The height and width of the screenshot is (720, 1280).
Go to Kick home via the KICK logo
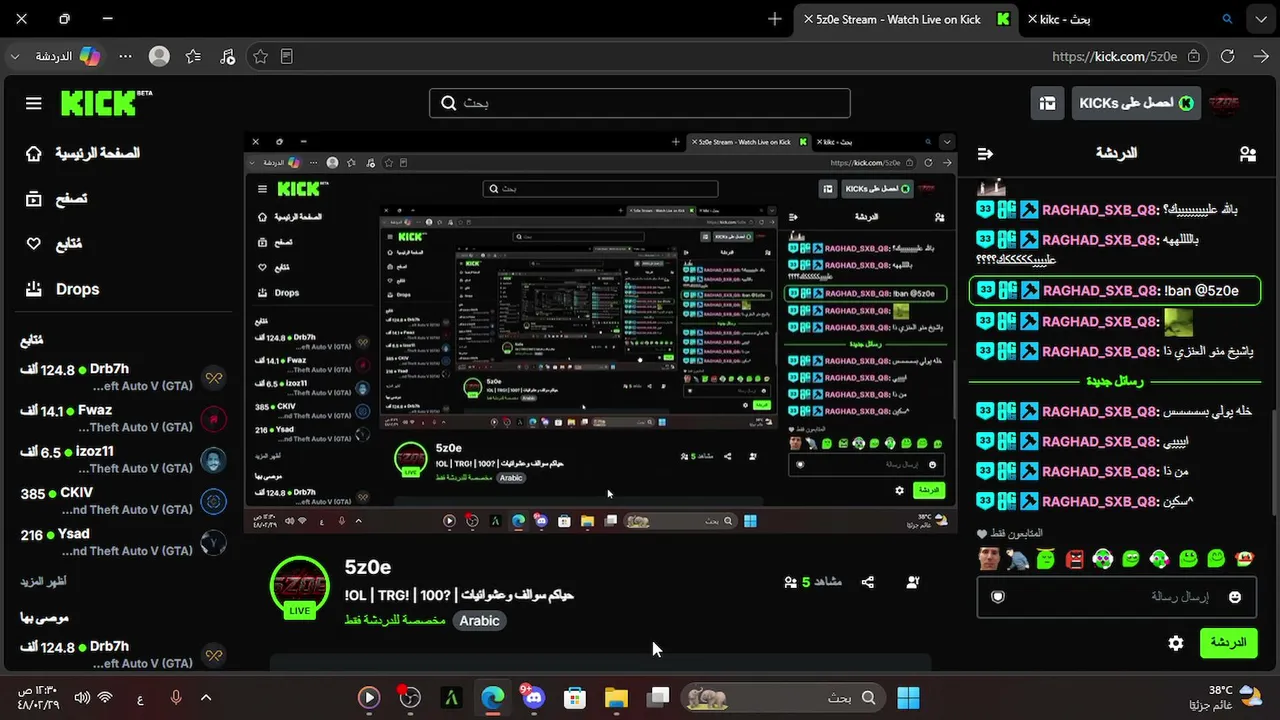pos(106,103)
